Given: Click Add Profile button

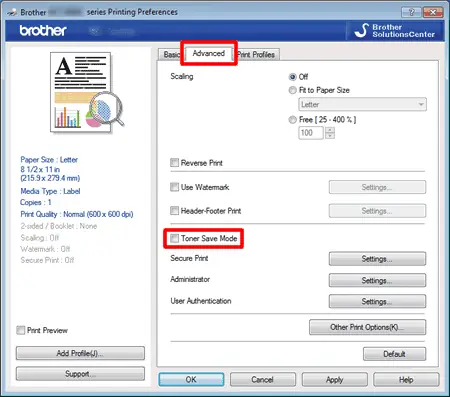Looking at the screenshot, I should pyautogui.click(x=80, y=353).
